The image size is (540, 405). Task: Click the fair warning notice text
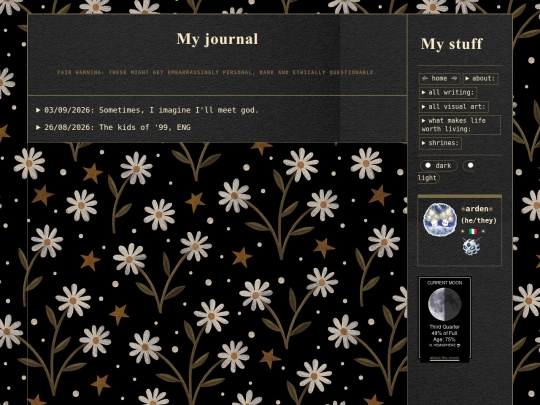(x=217, y=72)
